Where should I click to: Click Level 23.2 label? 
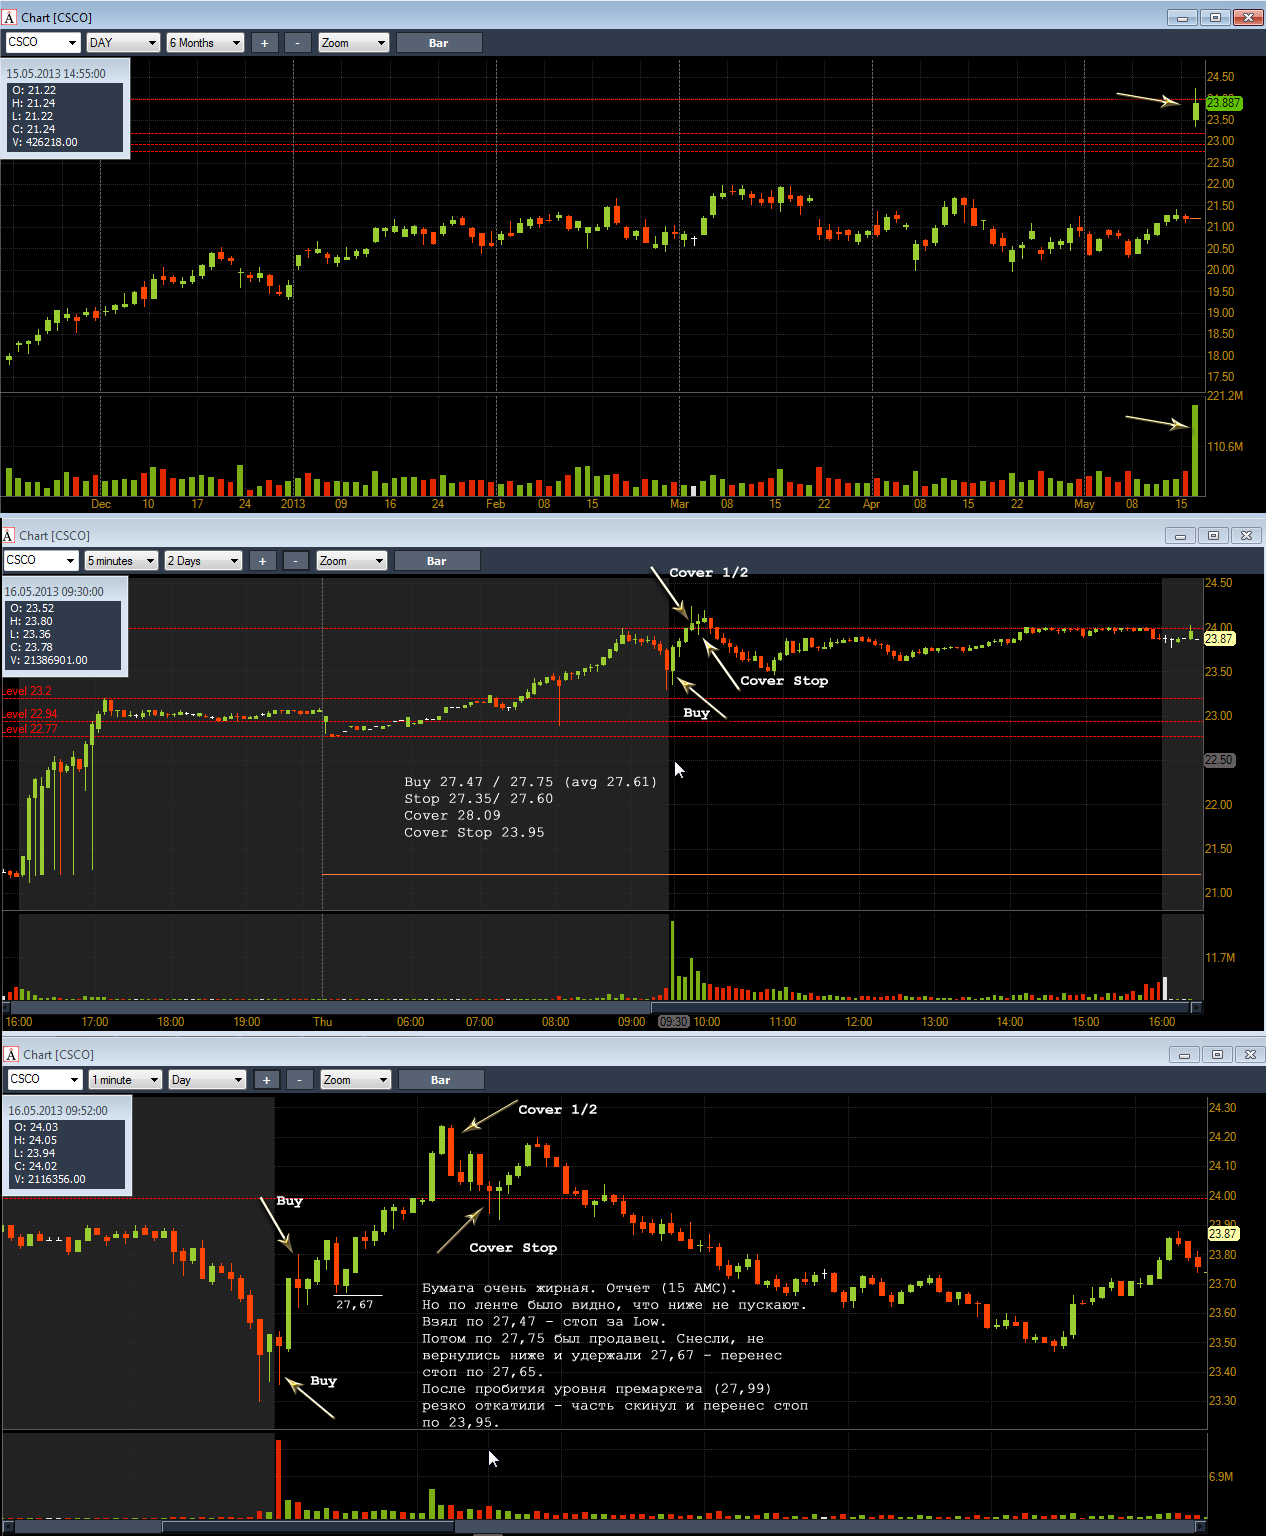click(x=27, y=691)
